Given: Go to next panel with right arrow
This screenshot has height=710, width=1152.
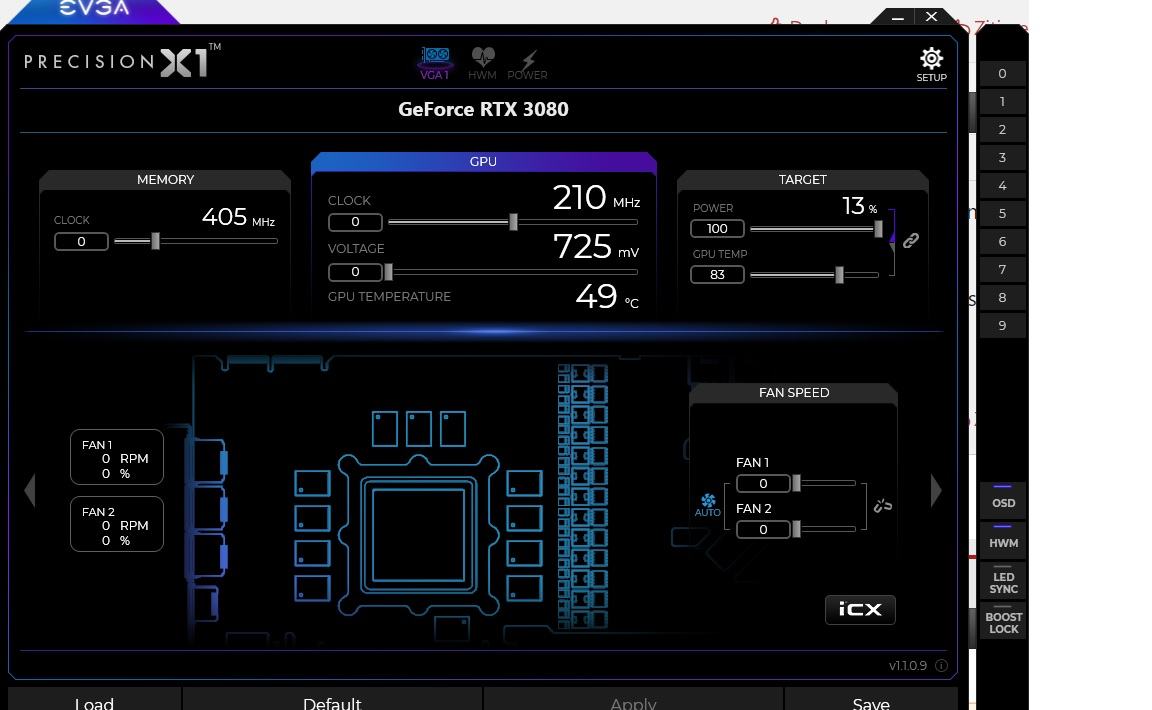Looking at the screenshot, I should click(936, 490).
